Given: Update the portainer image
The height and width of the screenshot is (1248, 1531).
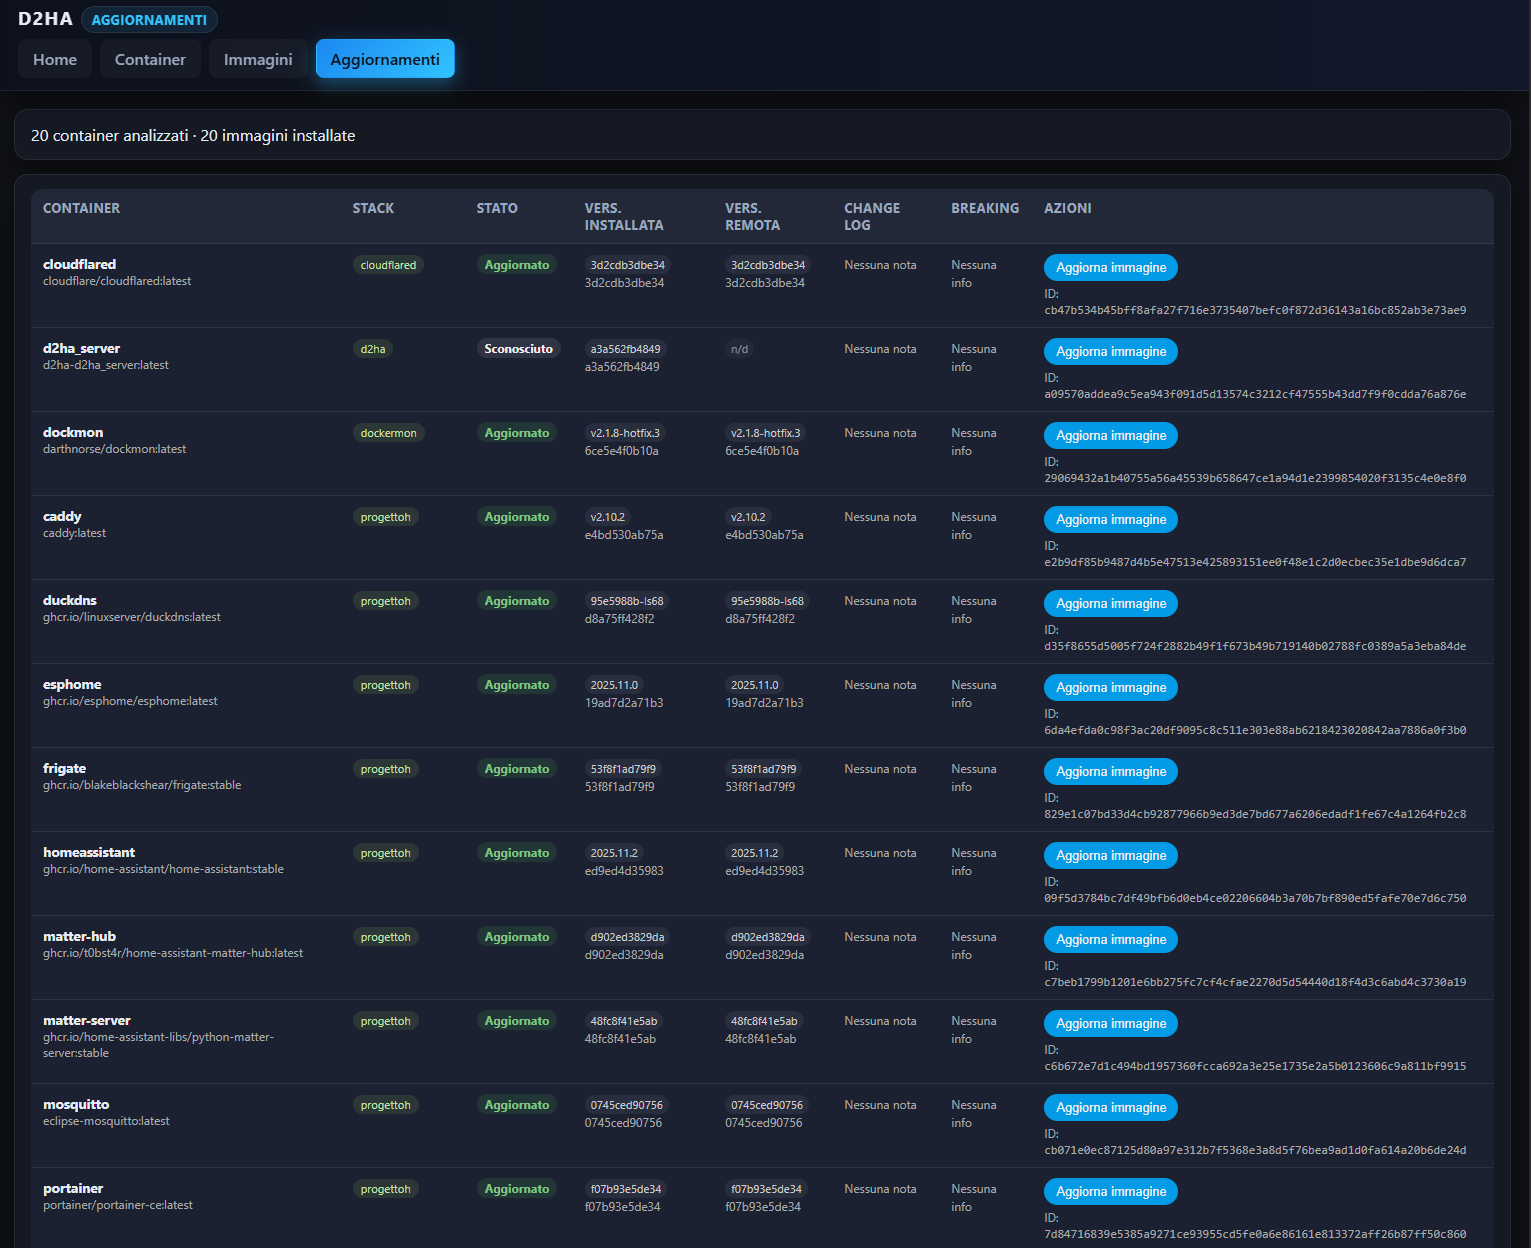Looking at the screenshot, I should pyautogui.click(x=1111, y=1192).
